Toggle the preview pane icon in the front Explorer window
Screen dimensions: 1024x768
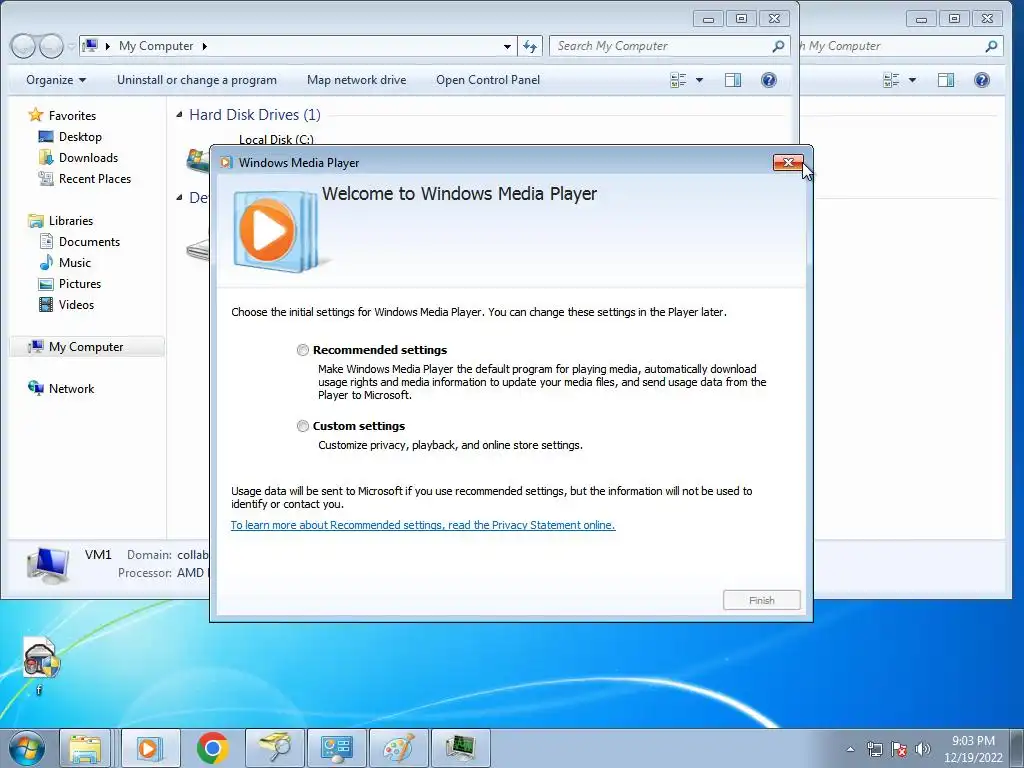pyautogui.click(x=733, y=80)
